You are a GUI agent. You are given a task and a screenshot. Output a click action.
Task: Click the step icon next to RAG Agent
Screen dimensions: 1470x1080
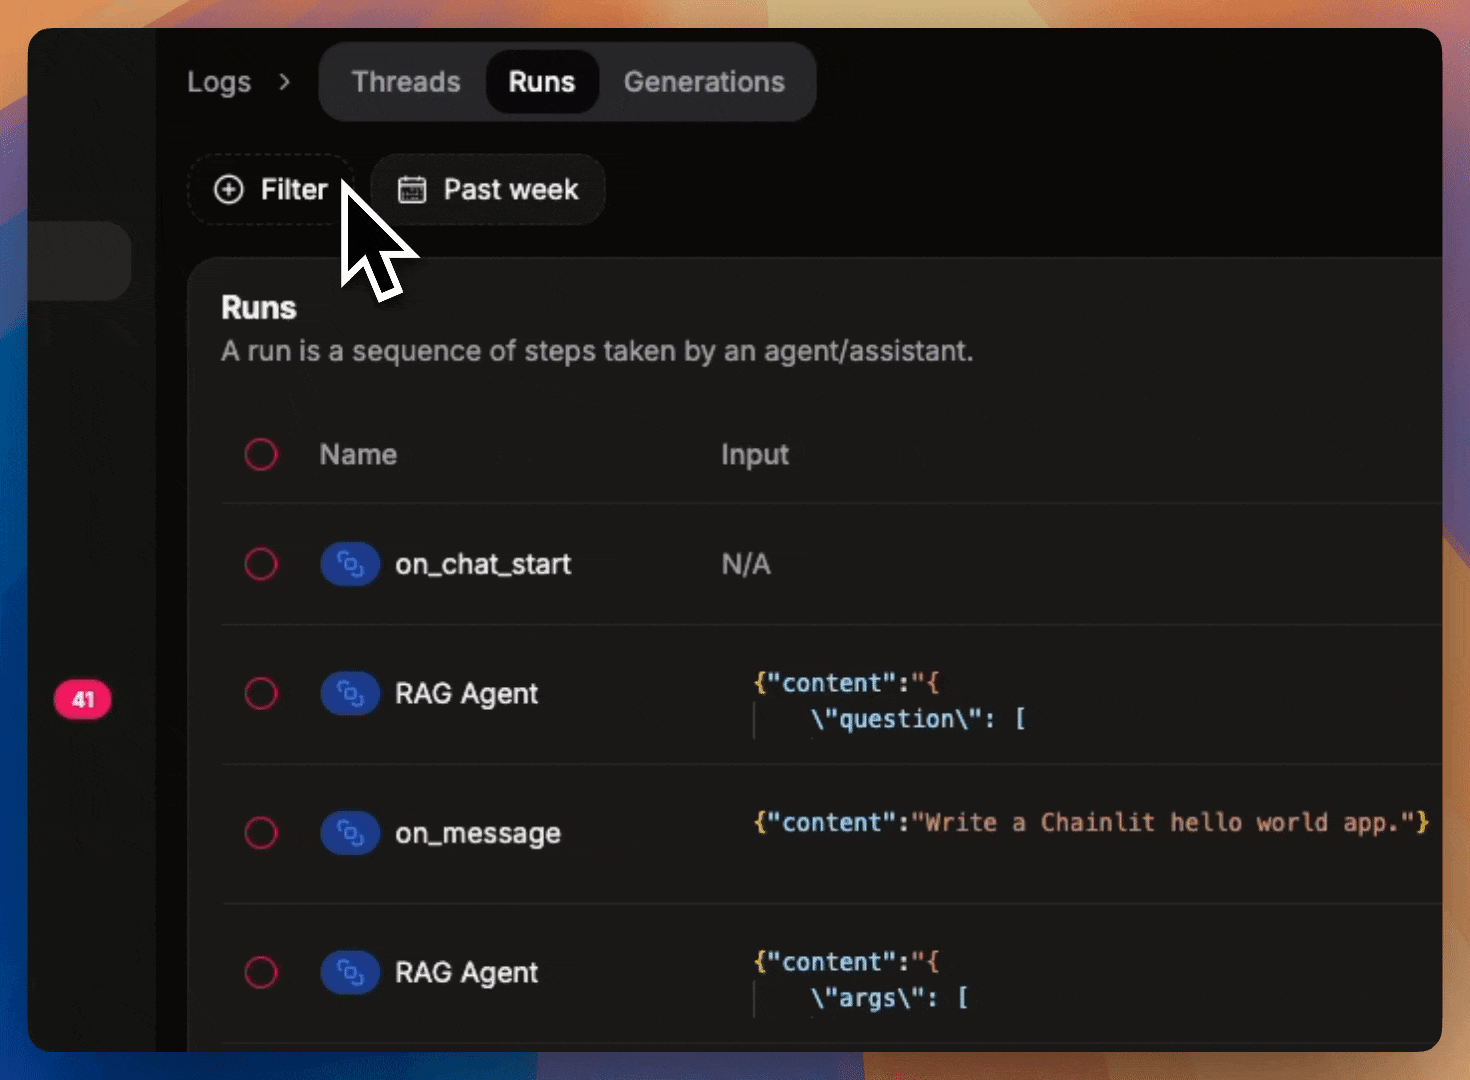[350, 693]
